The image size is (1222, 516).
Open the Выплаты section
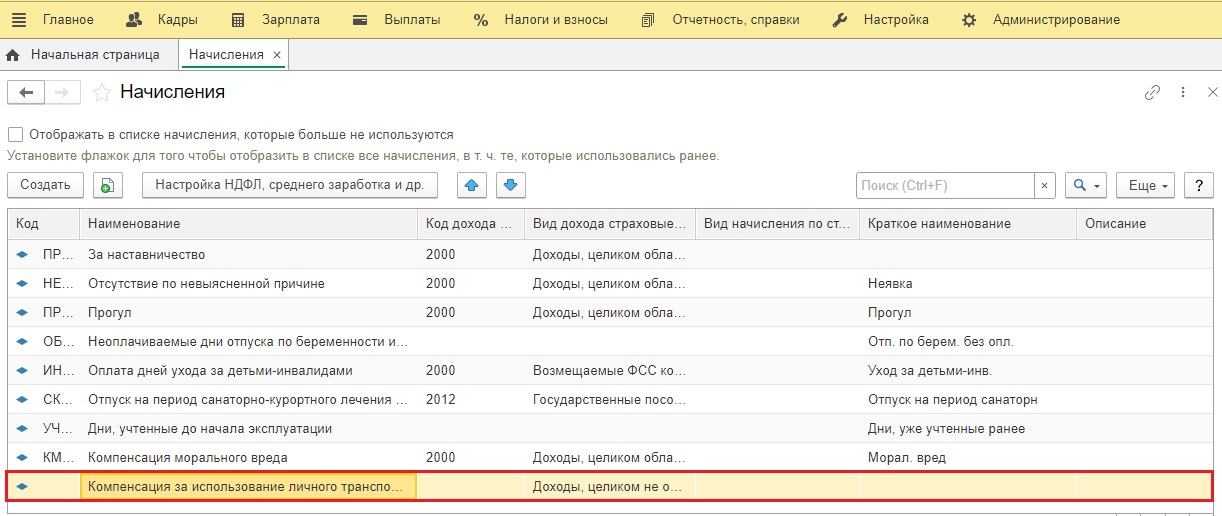[396, 19]
